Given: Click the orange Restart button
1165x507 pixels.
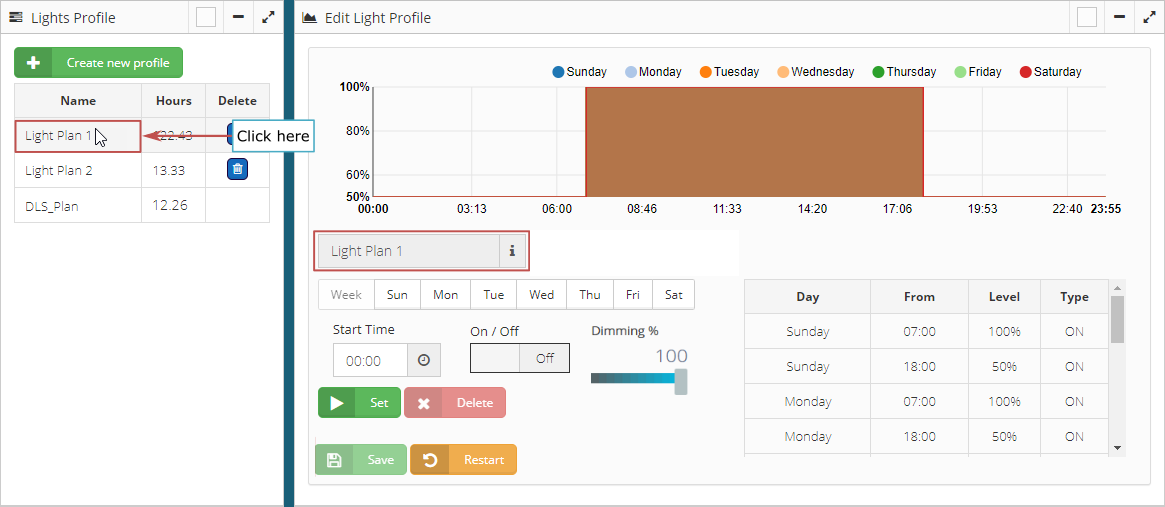Looking at the screenshot, I should point(463,460).
